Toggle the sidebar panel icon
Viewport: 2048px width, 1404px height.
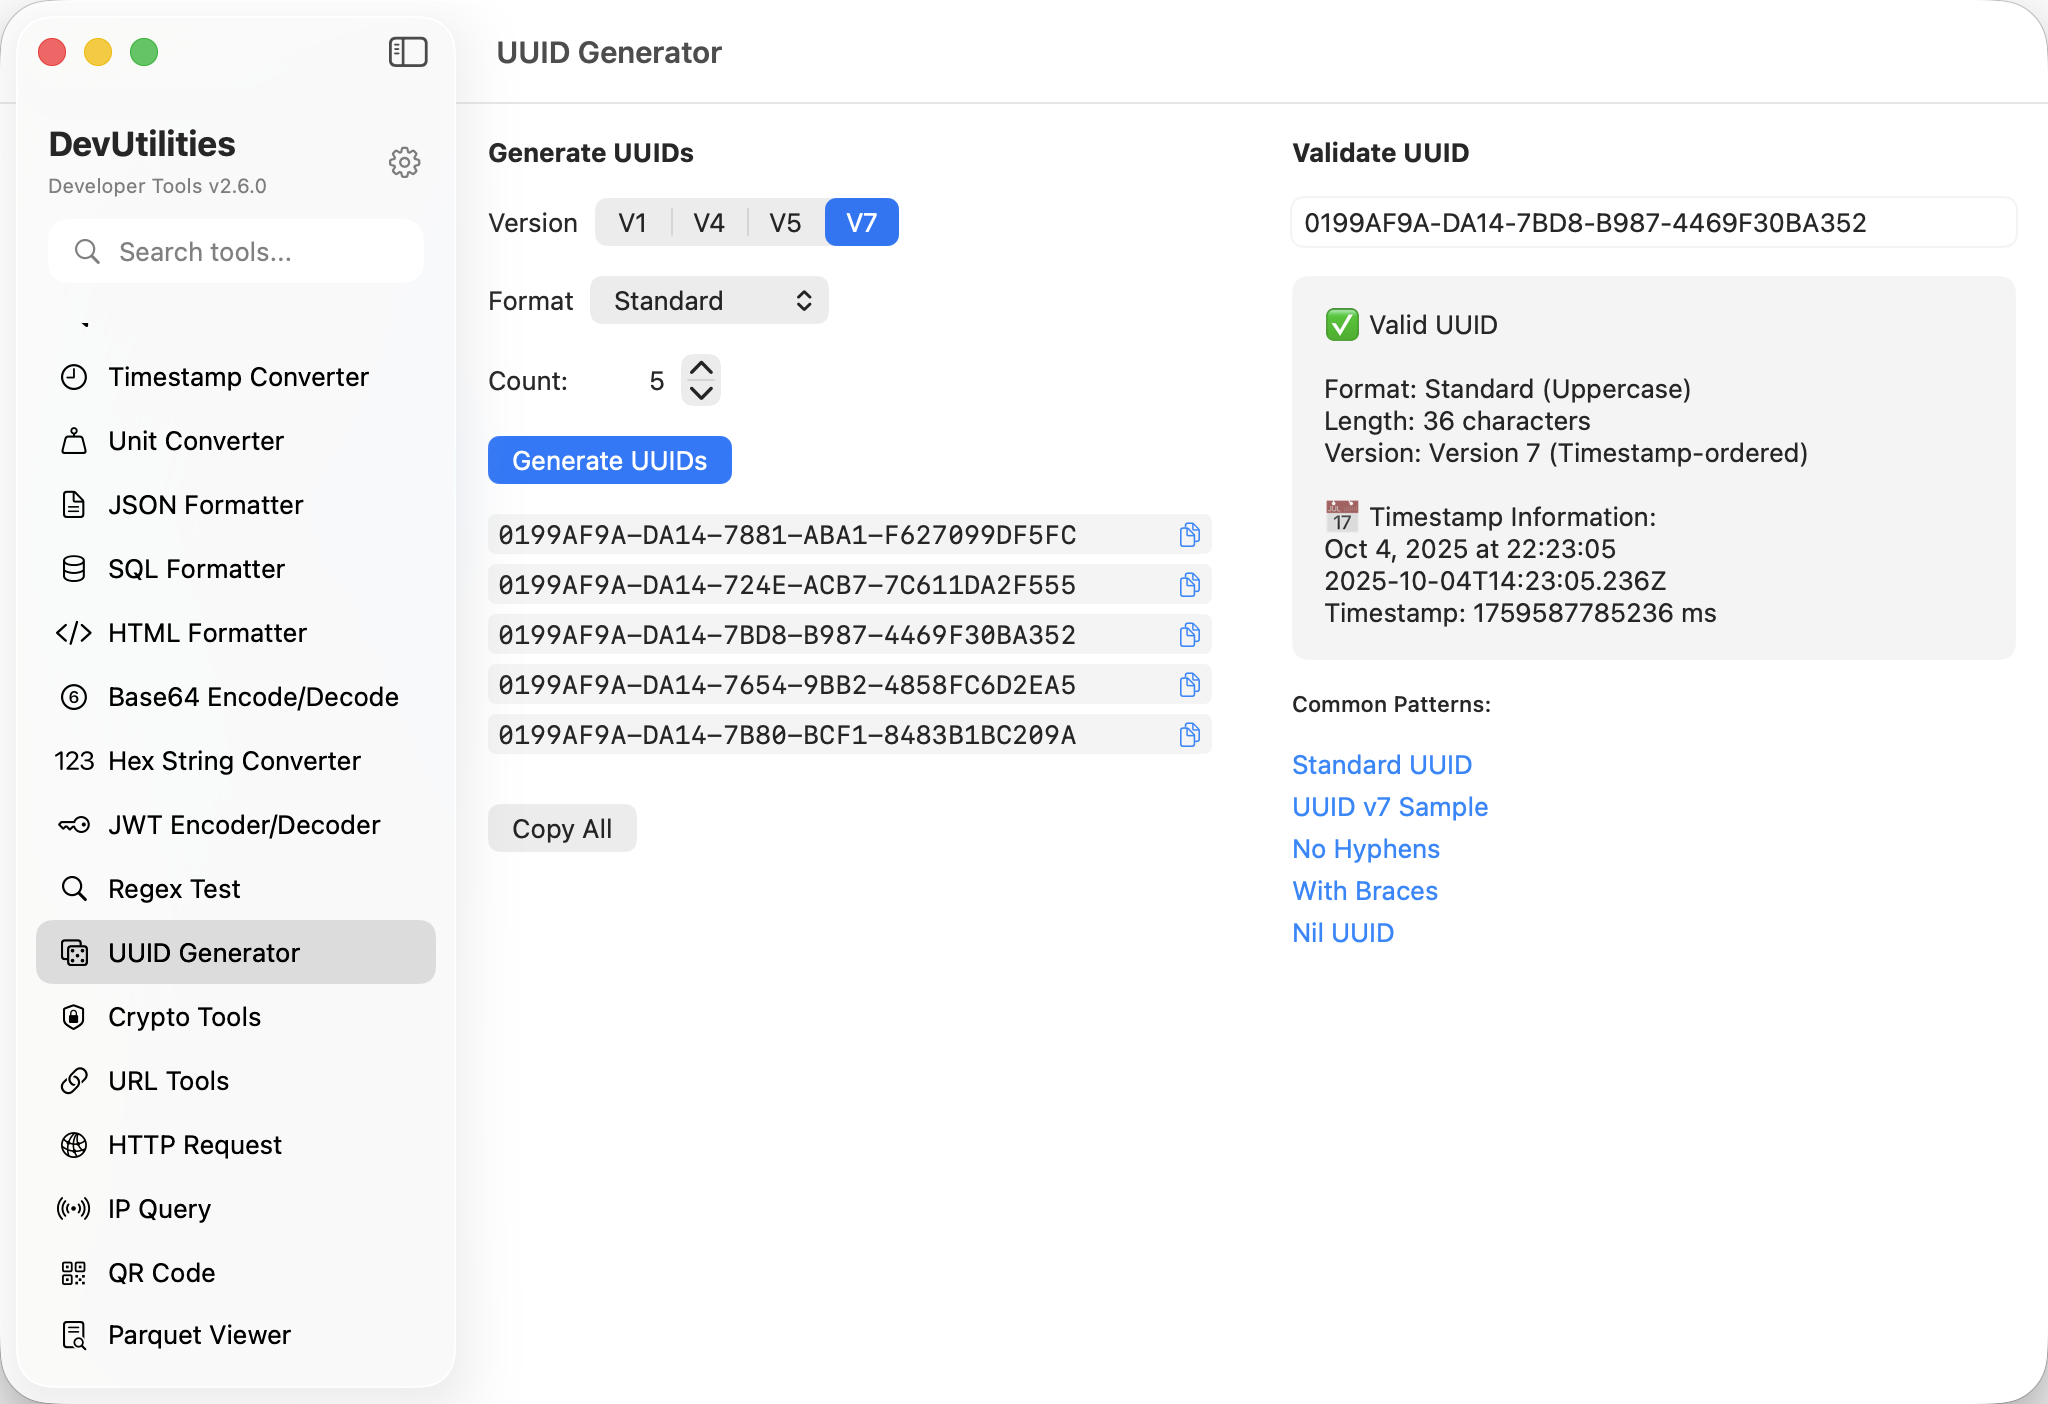pyautogui.click(x=408, y=52)
